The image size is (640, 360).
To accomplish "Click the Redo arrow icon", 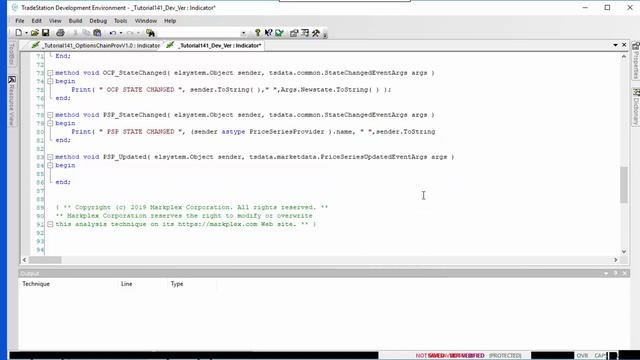I will tap(130, 33).
